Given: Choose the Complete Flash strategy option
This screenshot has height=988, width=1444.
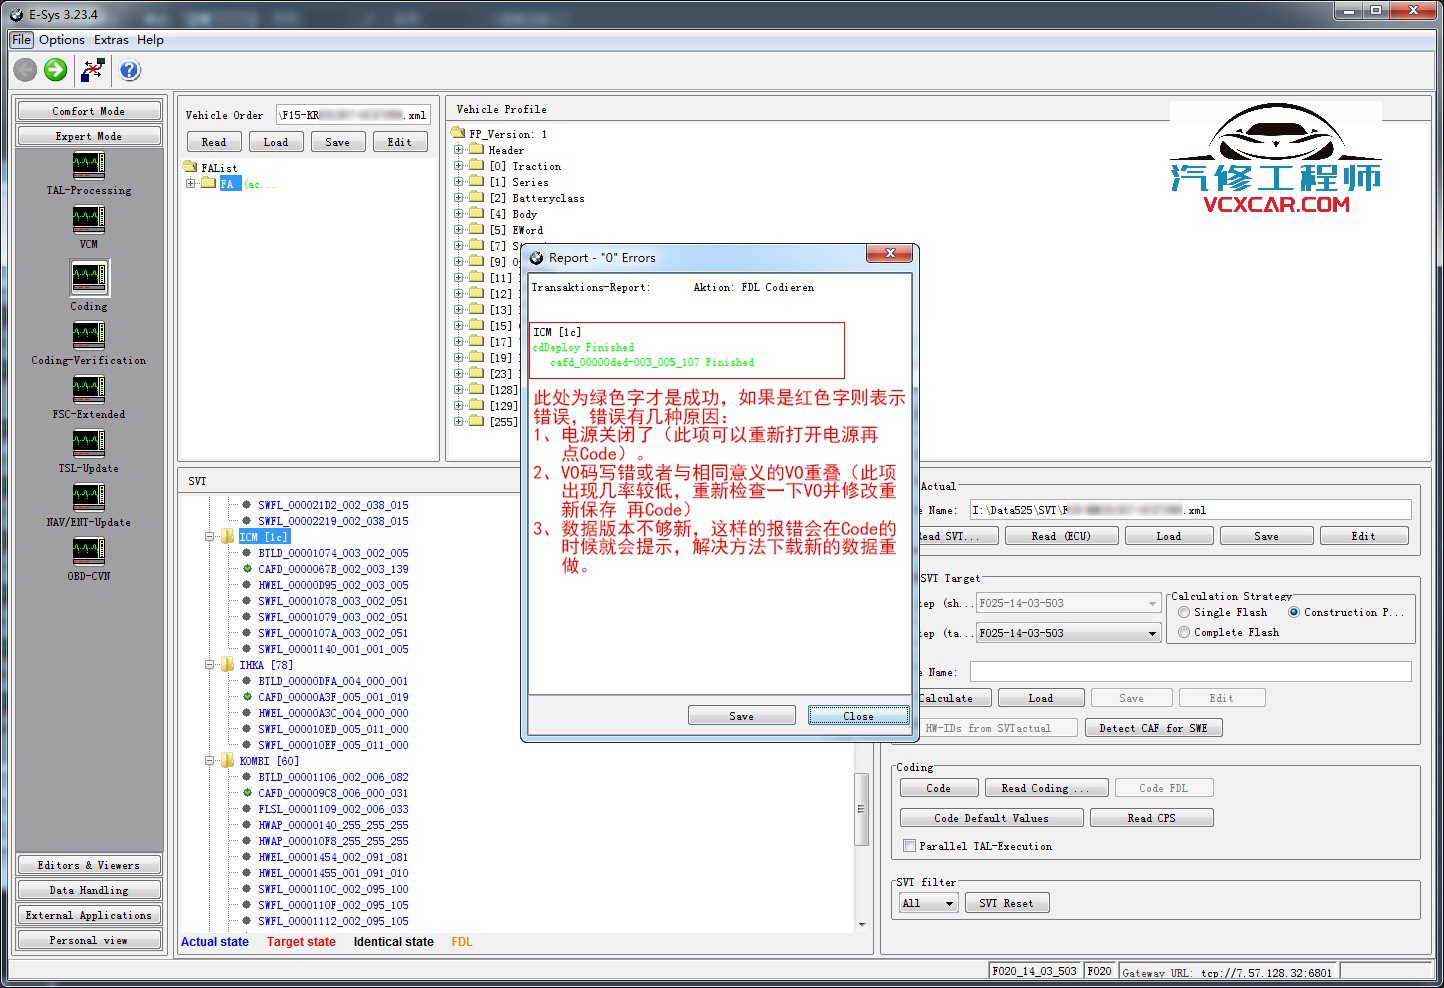Looking at the screenshot, I should [1184, 632].
